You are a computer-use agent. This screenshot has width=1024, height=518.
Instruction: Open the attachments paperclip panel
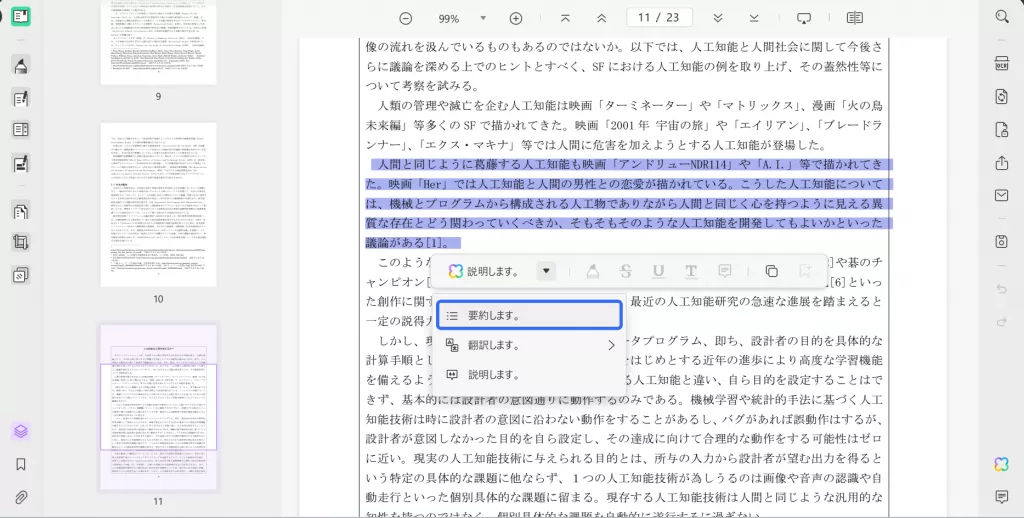21,498
